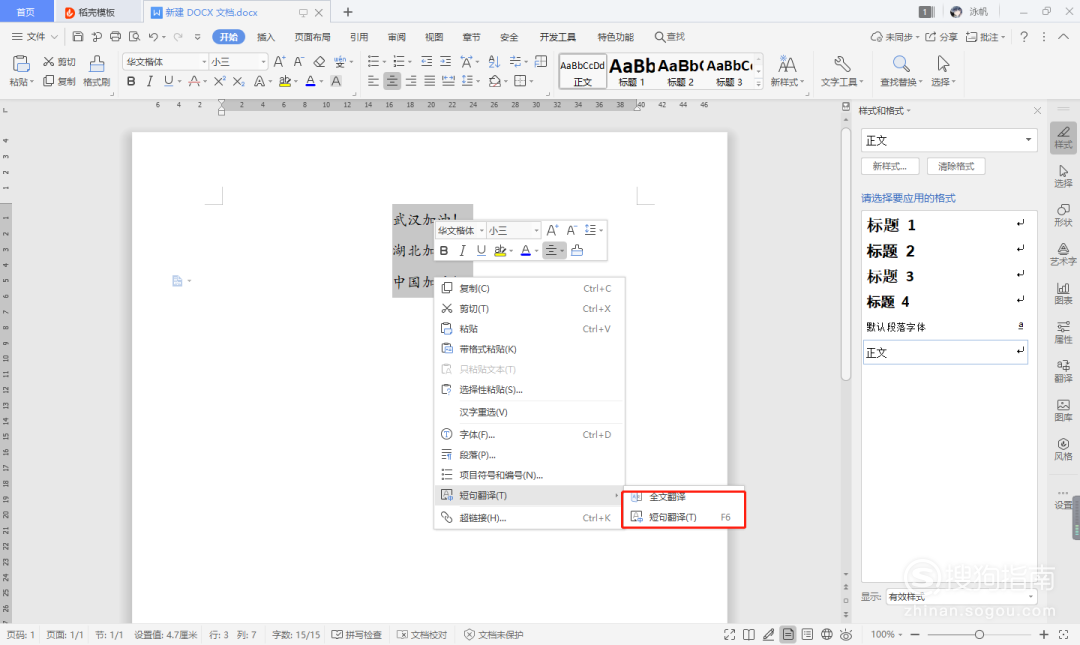
Task: Toggle center alignment in the ribbon
Action: click(x=392, y=81)
